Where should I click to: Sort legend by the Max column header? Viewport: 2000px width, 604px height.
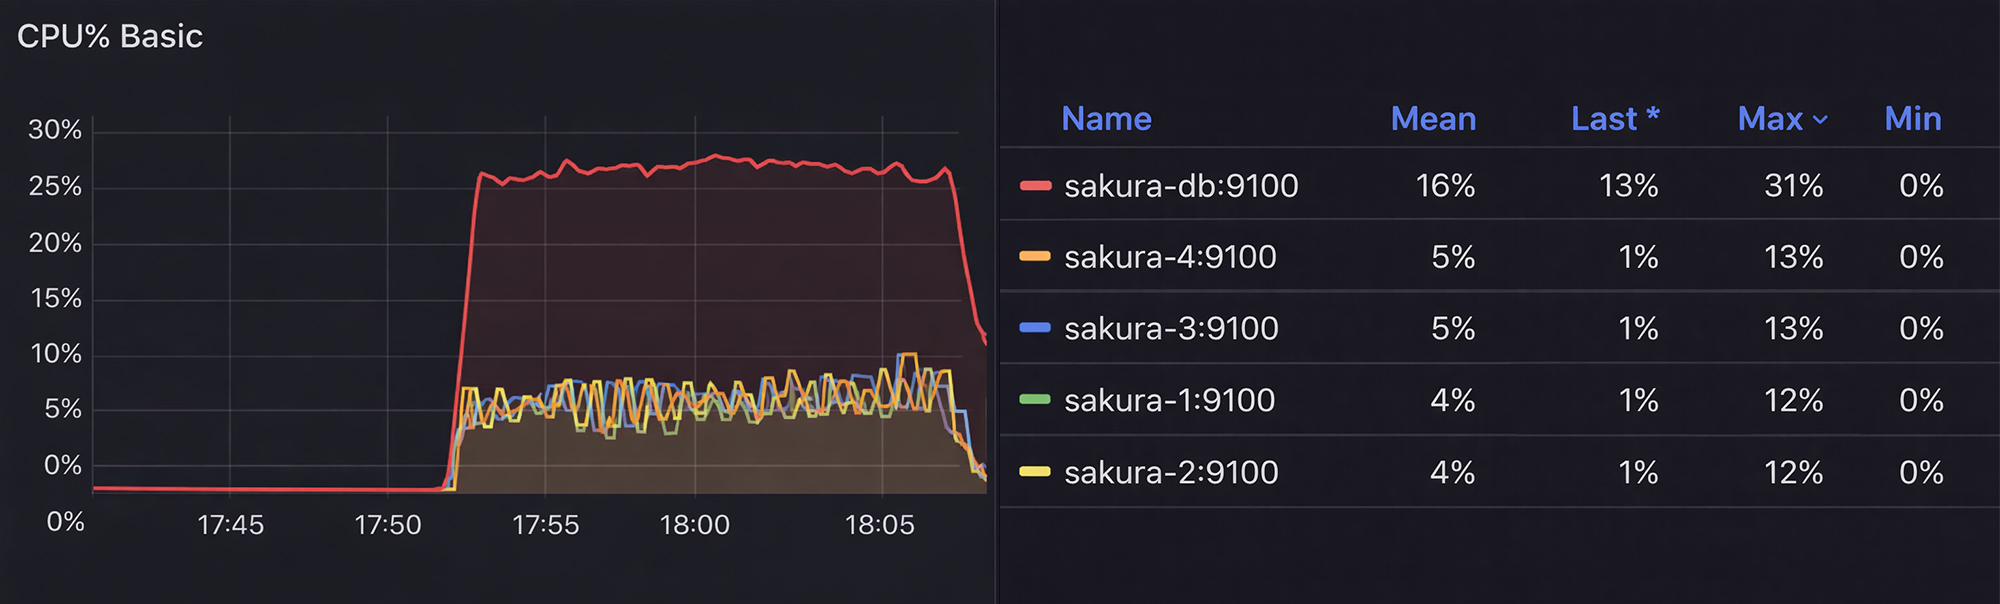coord(1770,119)
